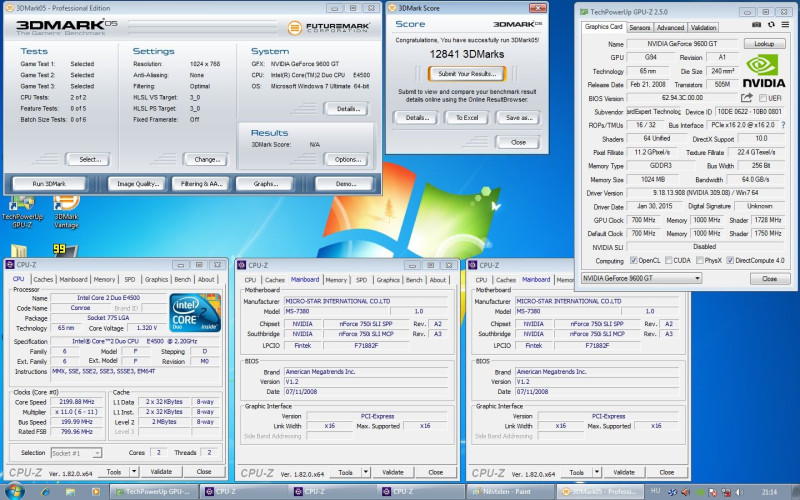Open the media player taskbar icon
800x500 pixels.
click(x=94, y=492)
